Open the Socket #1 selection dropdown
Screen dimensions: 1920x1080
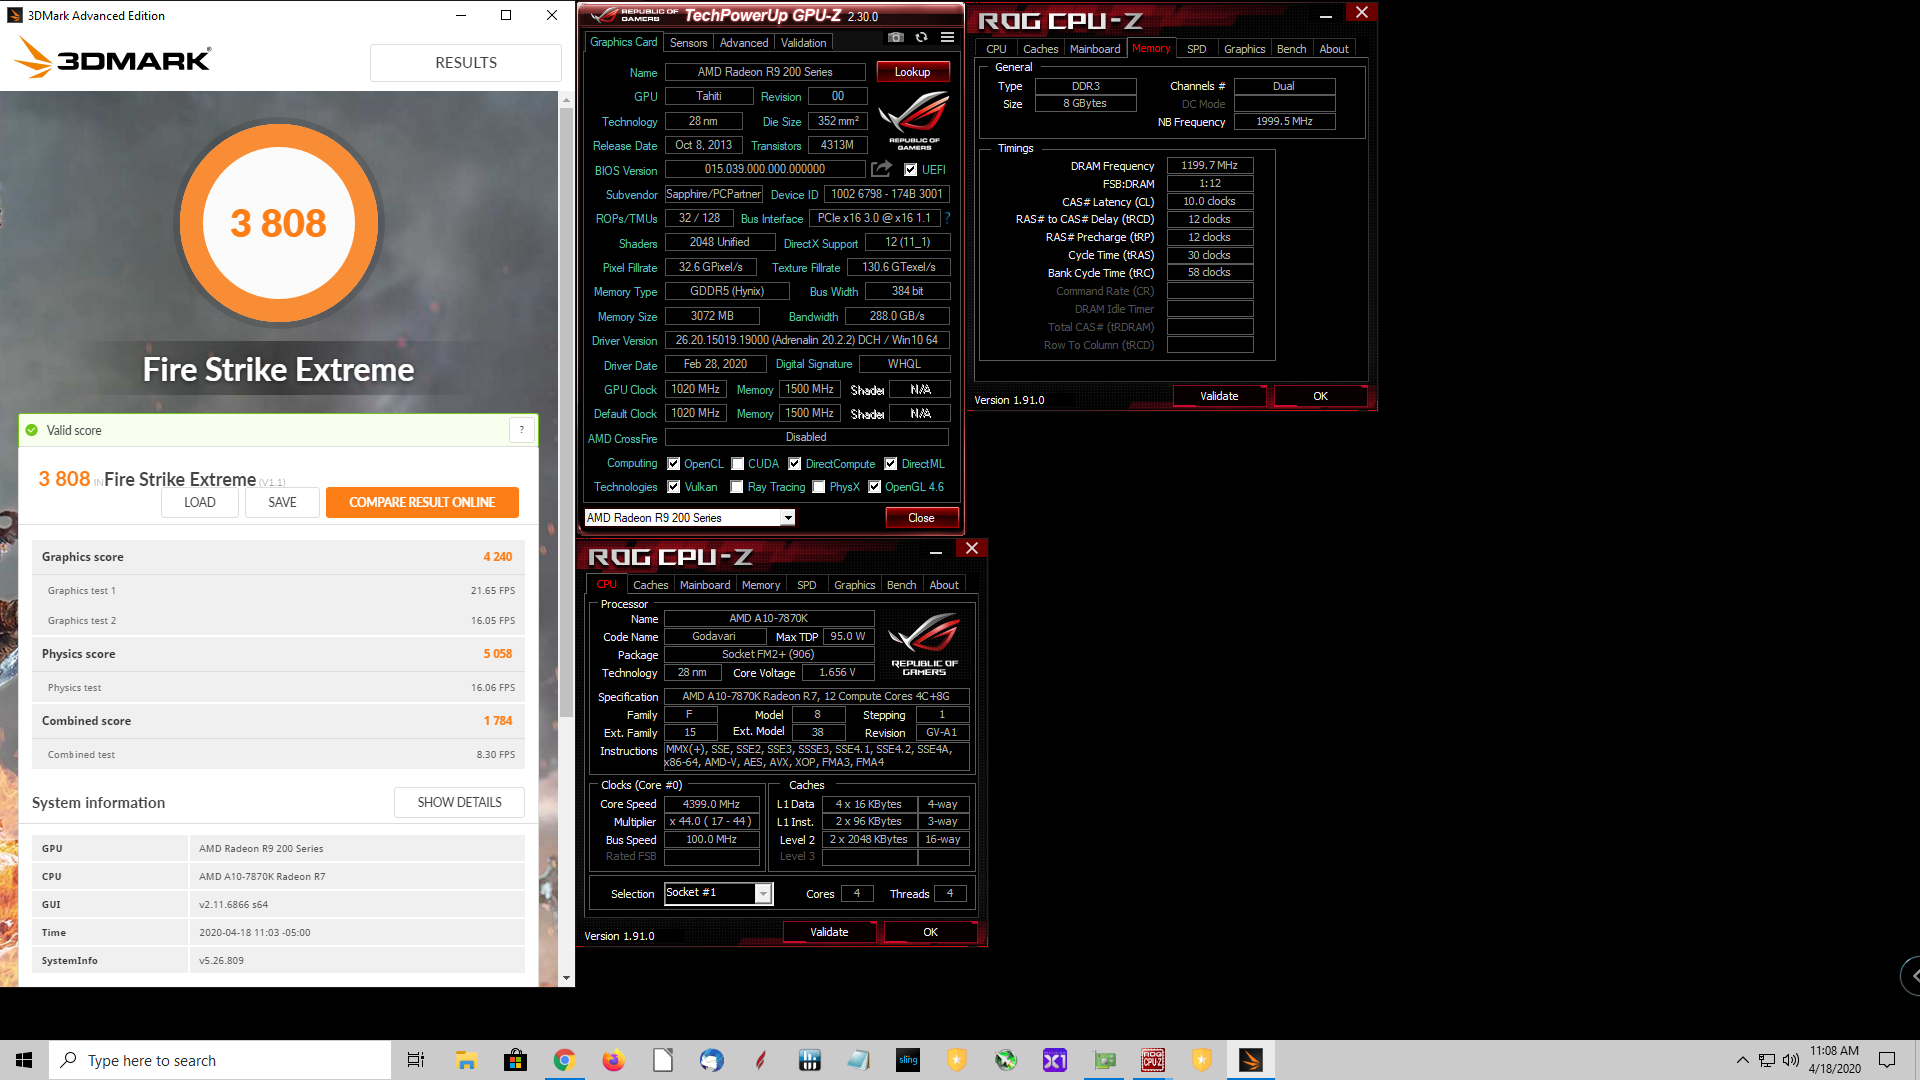718,893
